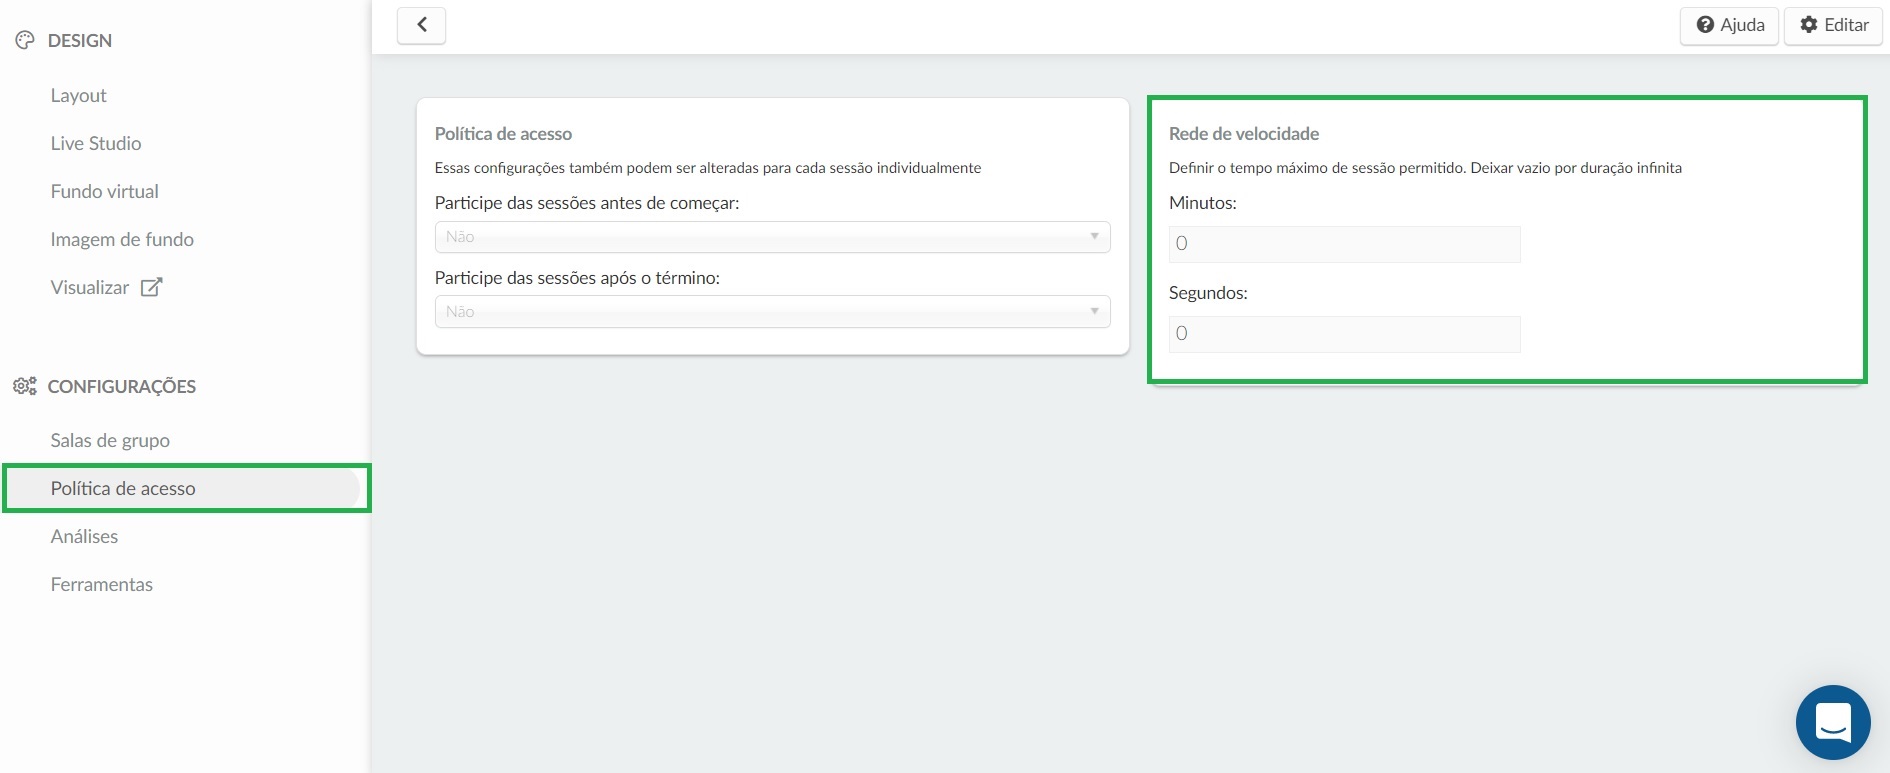Screen dimensions: 1890x773
Task: Click the Editar gear button
Action: [1833, 25]
